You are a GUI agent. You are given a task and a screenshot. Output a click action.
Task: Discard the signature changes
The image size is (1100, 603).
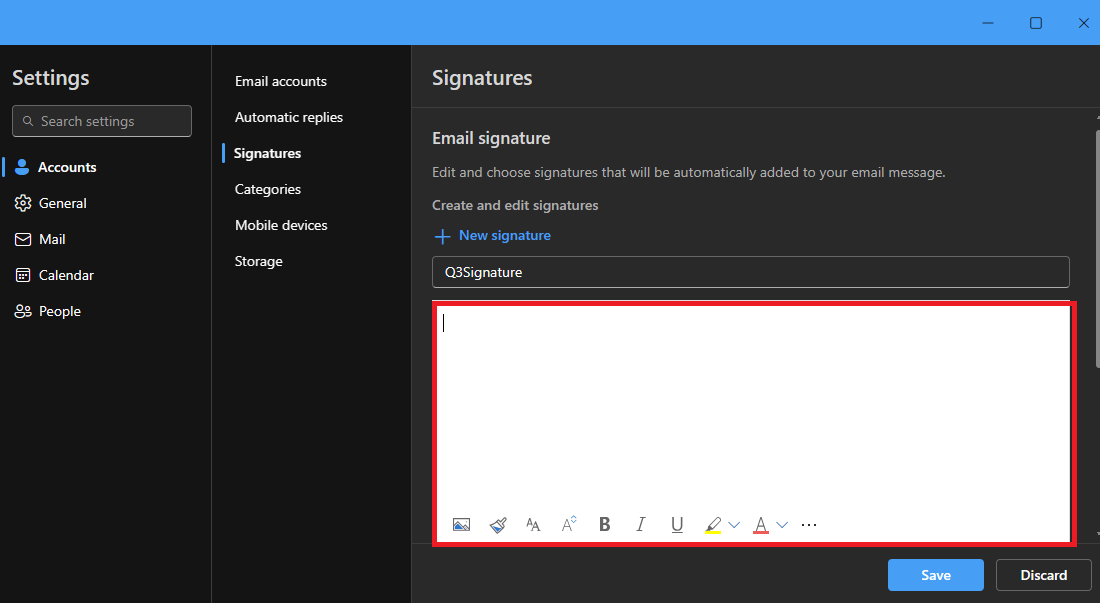click(1043, 575)
